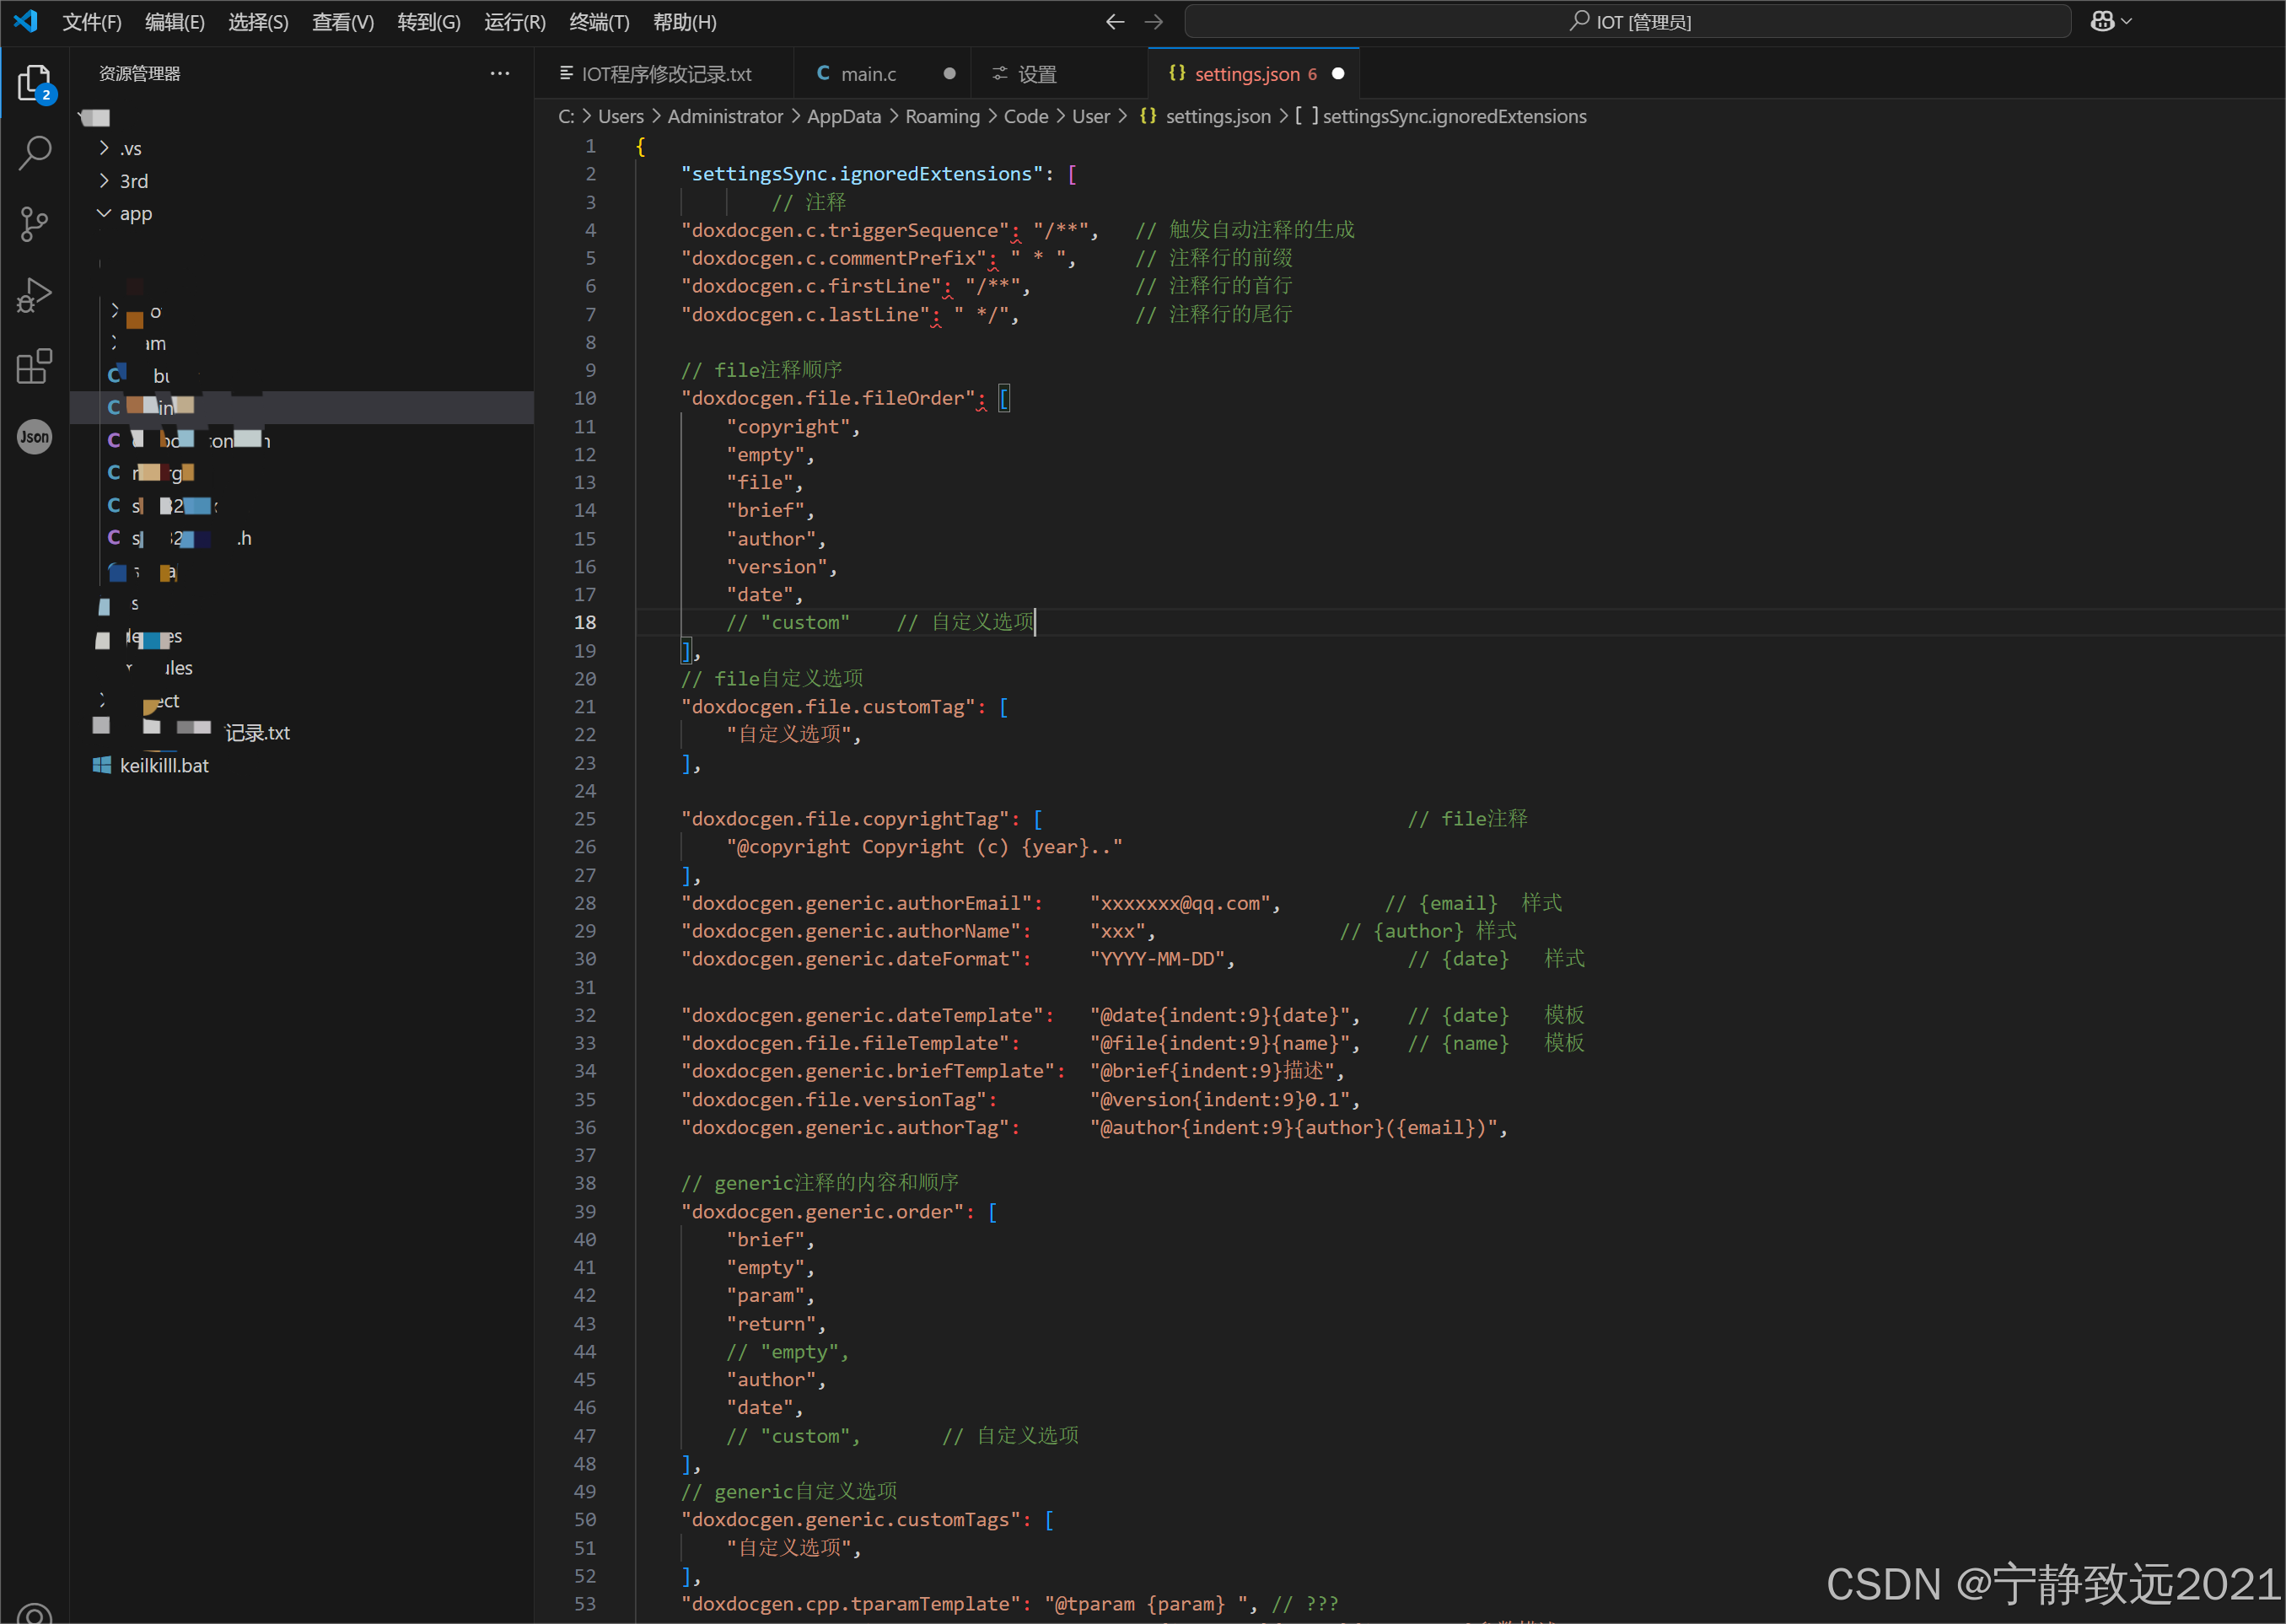Expand the .vs folder
Screen dimensions: 2286x1624
click(x=104, y=148)
